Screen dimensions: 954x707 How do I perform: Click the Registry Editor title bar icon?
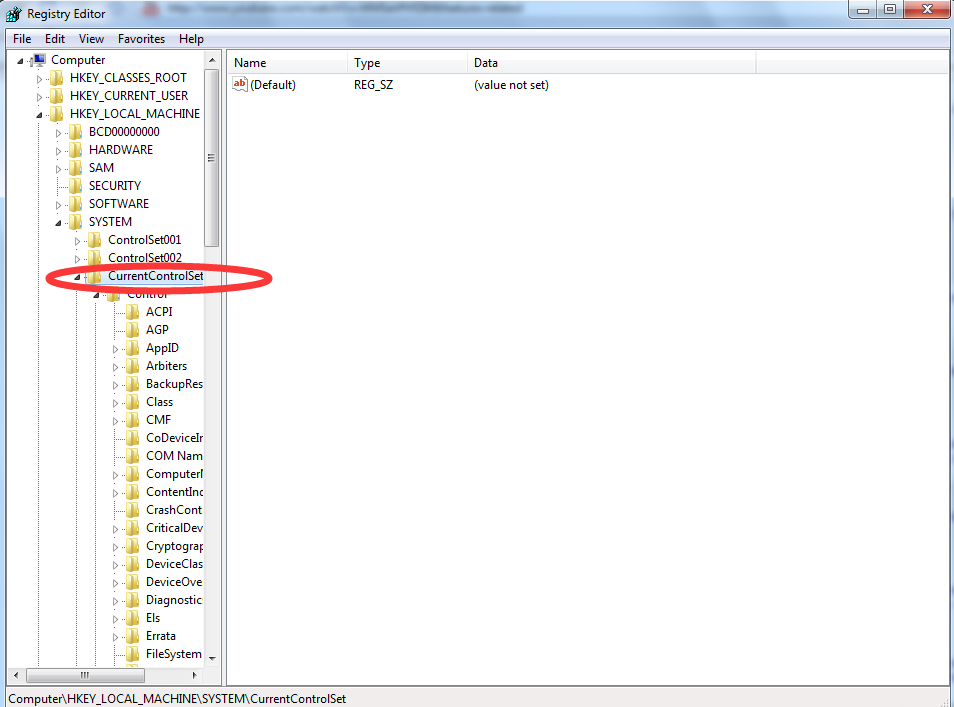(x=13, y=13)
